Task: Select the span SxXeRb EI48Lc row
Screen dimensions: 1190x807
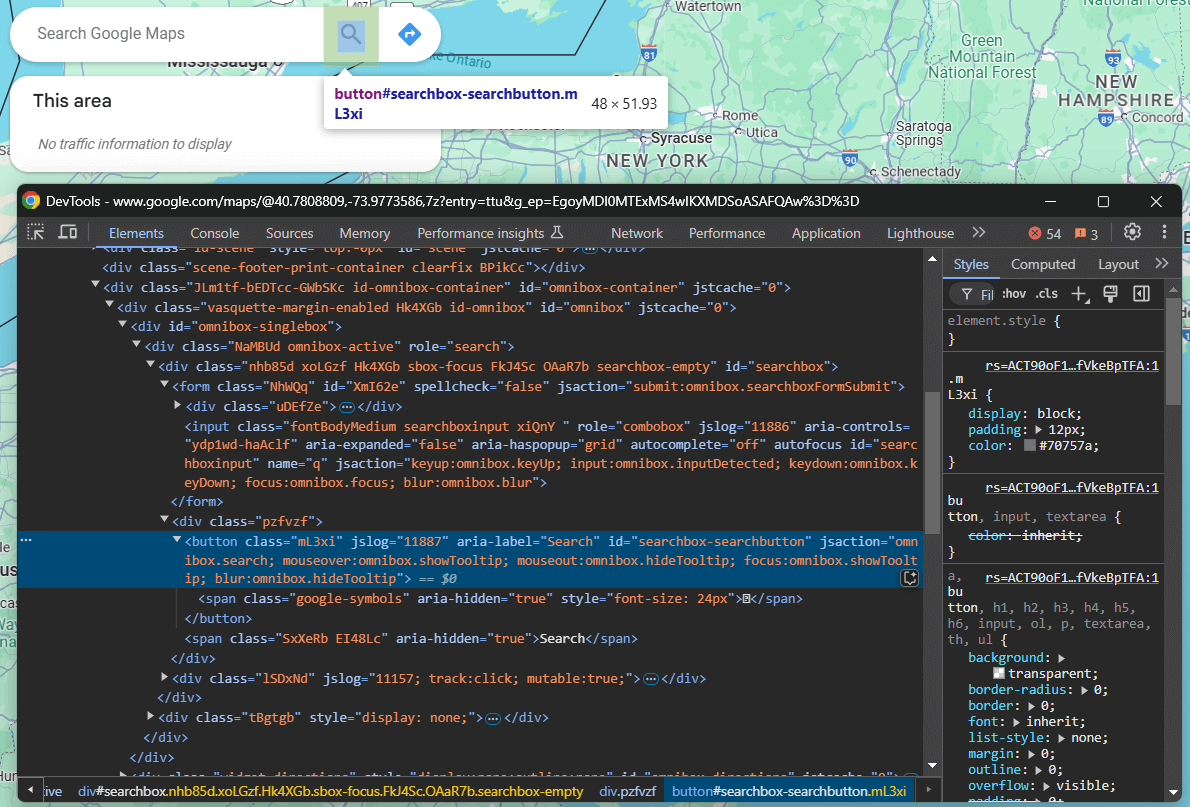Action: click(411, 638)
